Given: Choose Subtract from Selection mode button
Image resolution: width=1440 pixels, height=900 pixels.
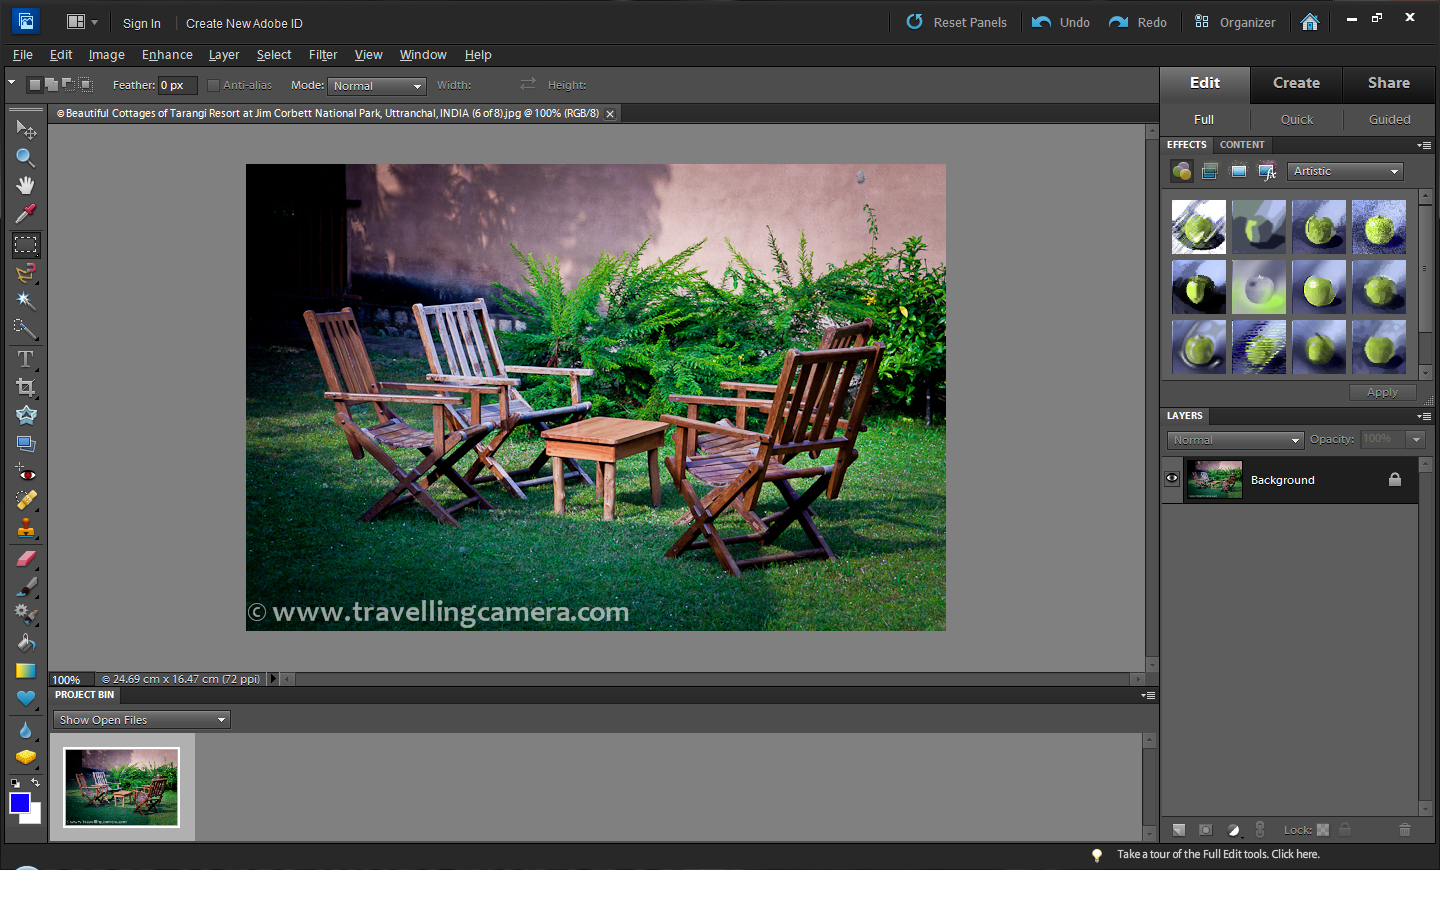Looking at the screenshot, I should click(68, 85).
